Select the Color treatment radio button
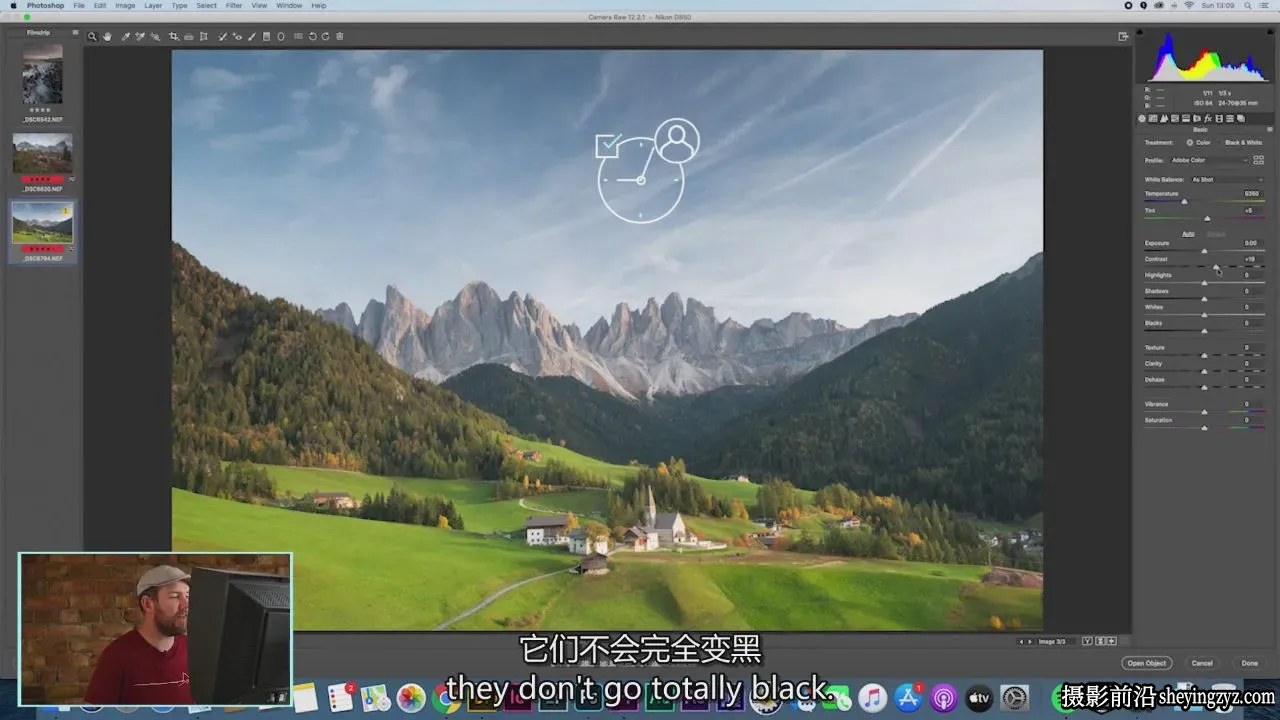Image resolution: width=1280 pixels, height=720 pixels. click(1190, 143)
